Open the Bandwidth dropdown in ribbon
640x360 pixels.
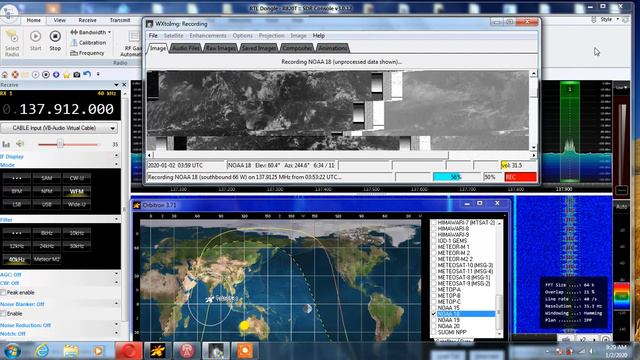90,32
